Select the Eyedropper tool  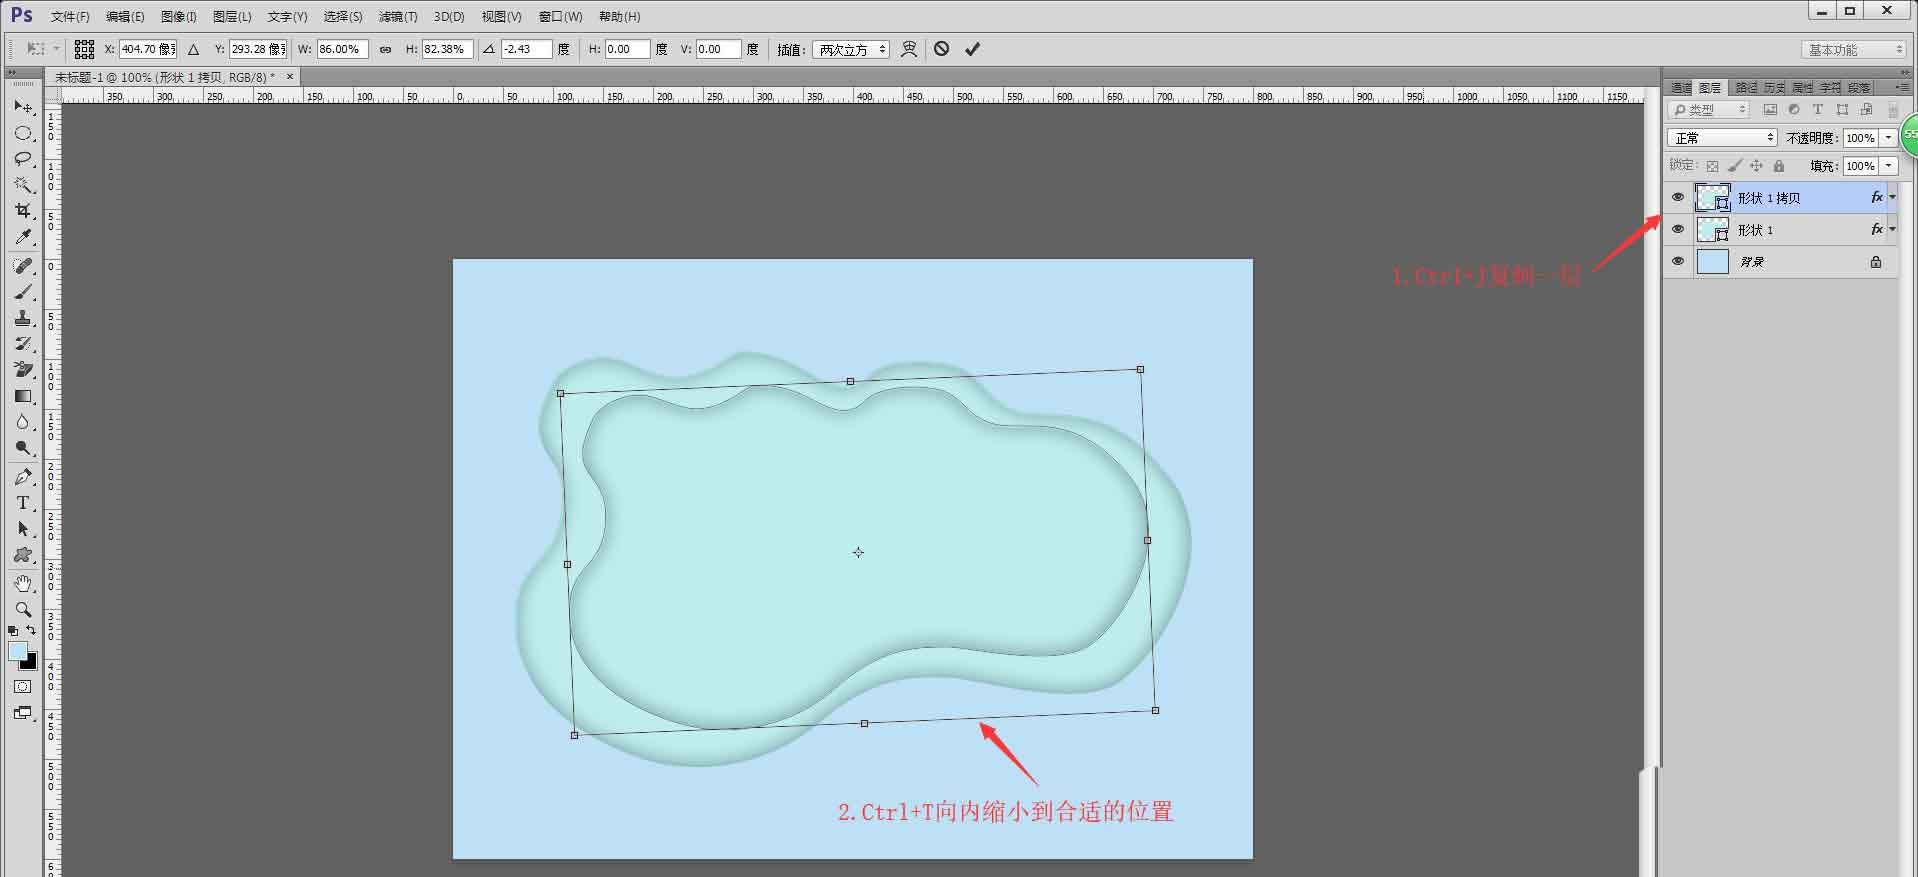point(23,237)
